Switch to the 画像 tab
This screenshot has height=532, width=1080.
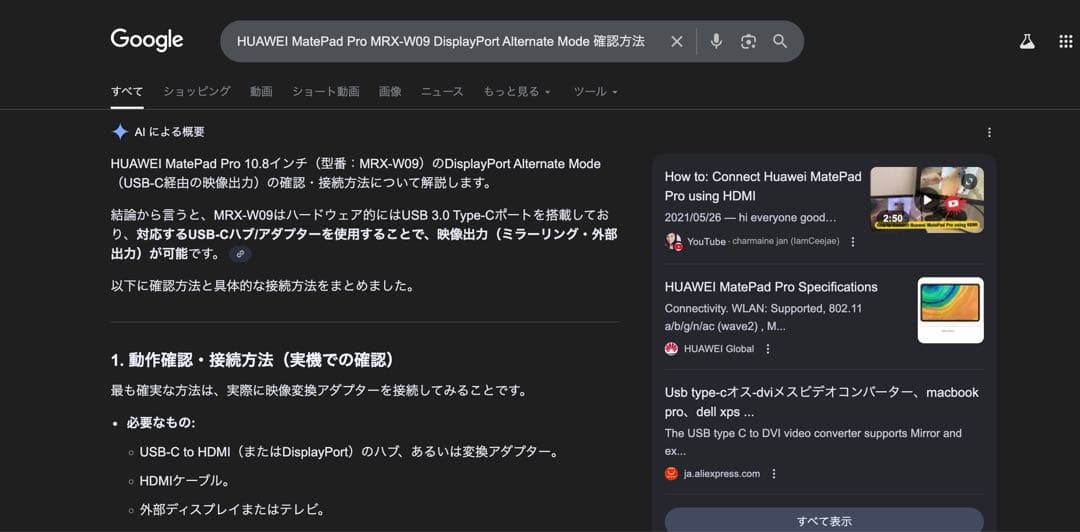390,92
